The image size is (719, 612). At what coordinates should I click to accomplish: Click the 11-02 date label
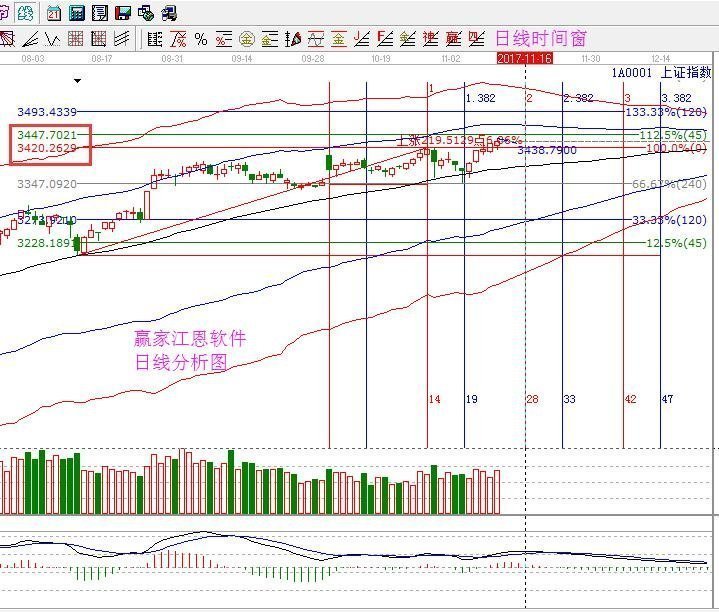[450, 59]
